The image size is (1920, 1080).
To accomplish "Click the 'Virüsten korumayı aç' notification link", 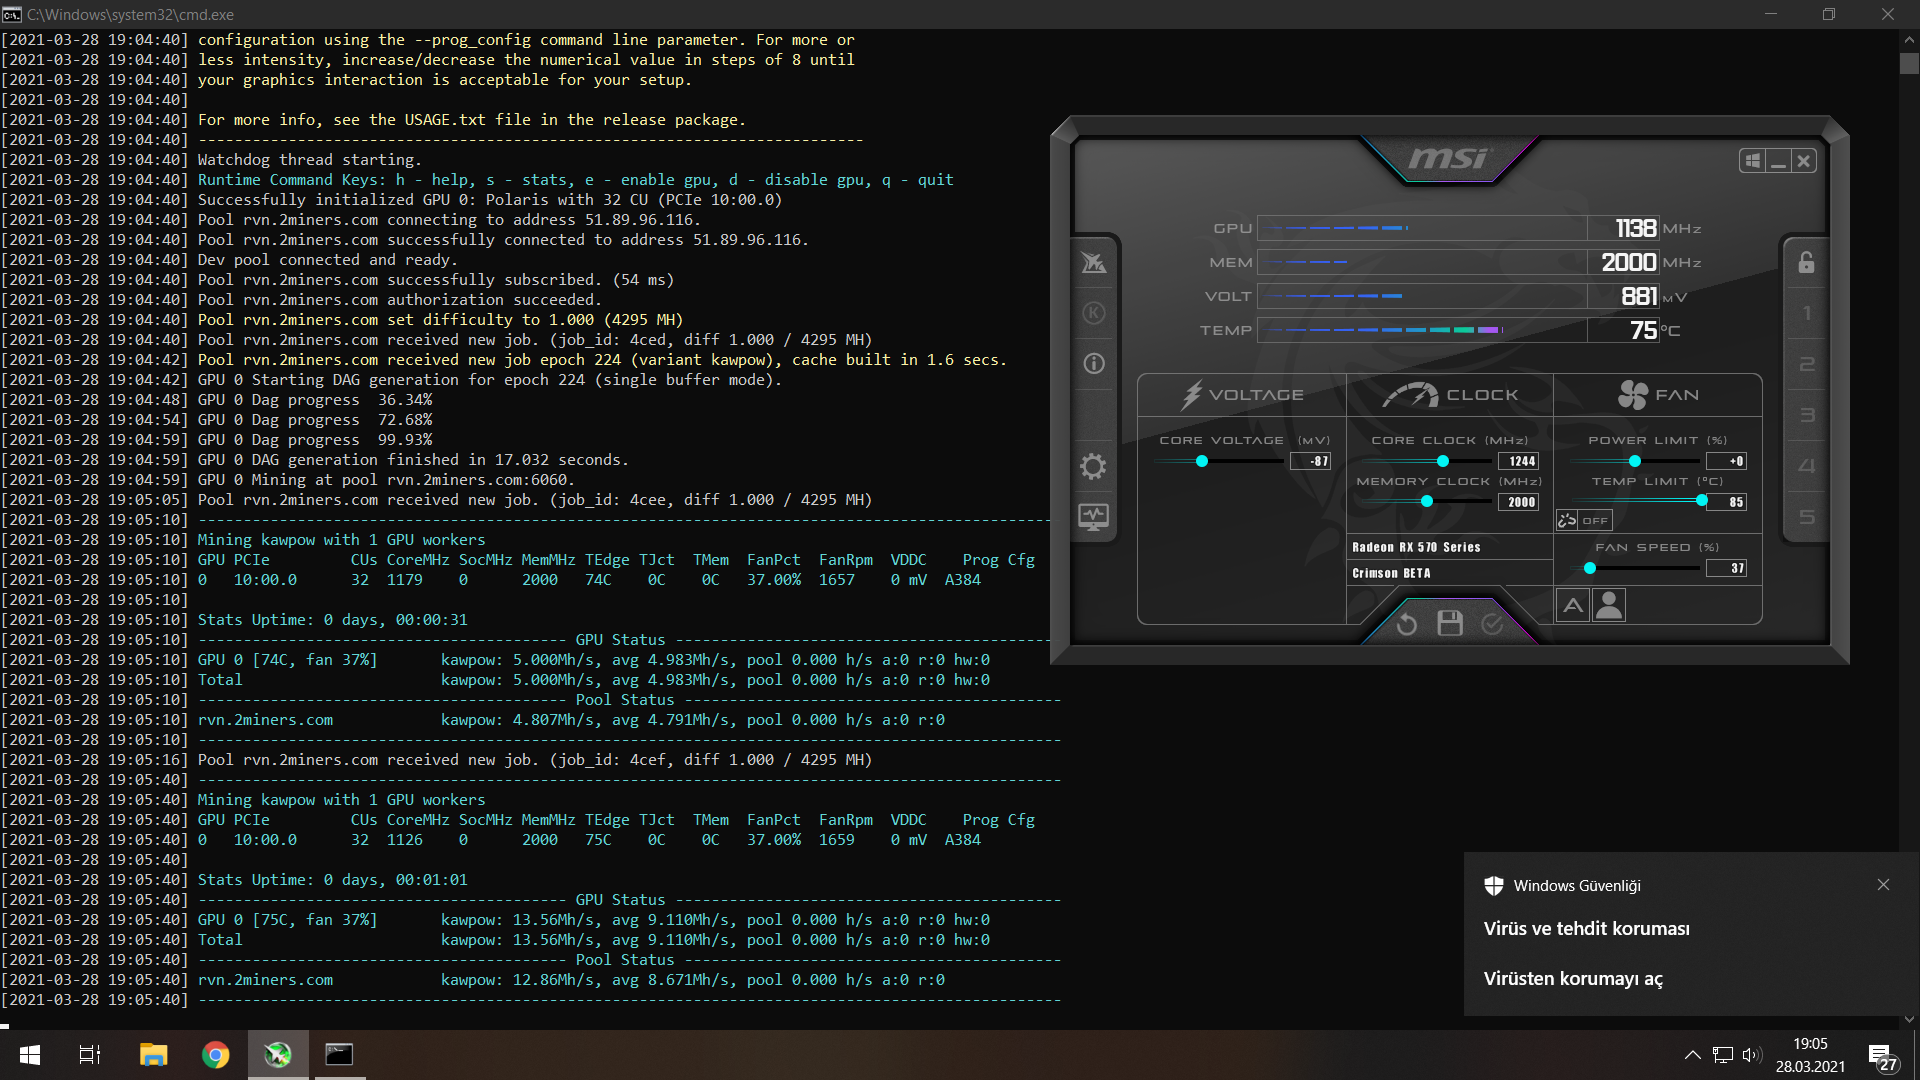I will (1573, 979).
